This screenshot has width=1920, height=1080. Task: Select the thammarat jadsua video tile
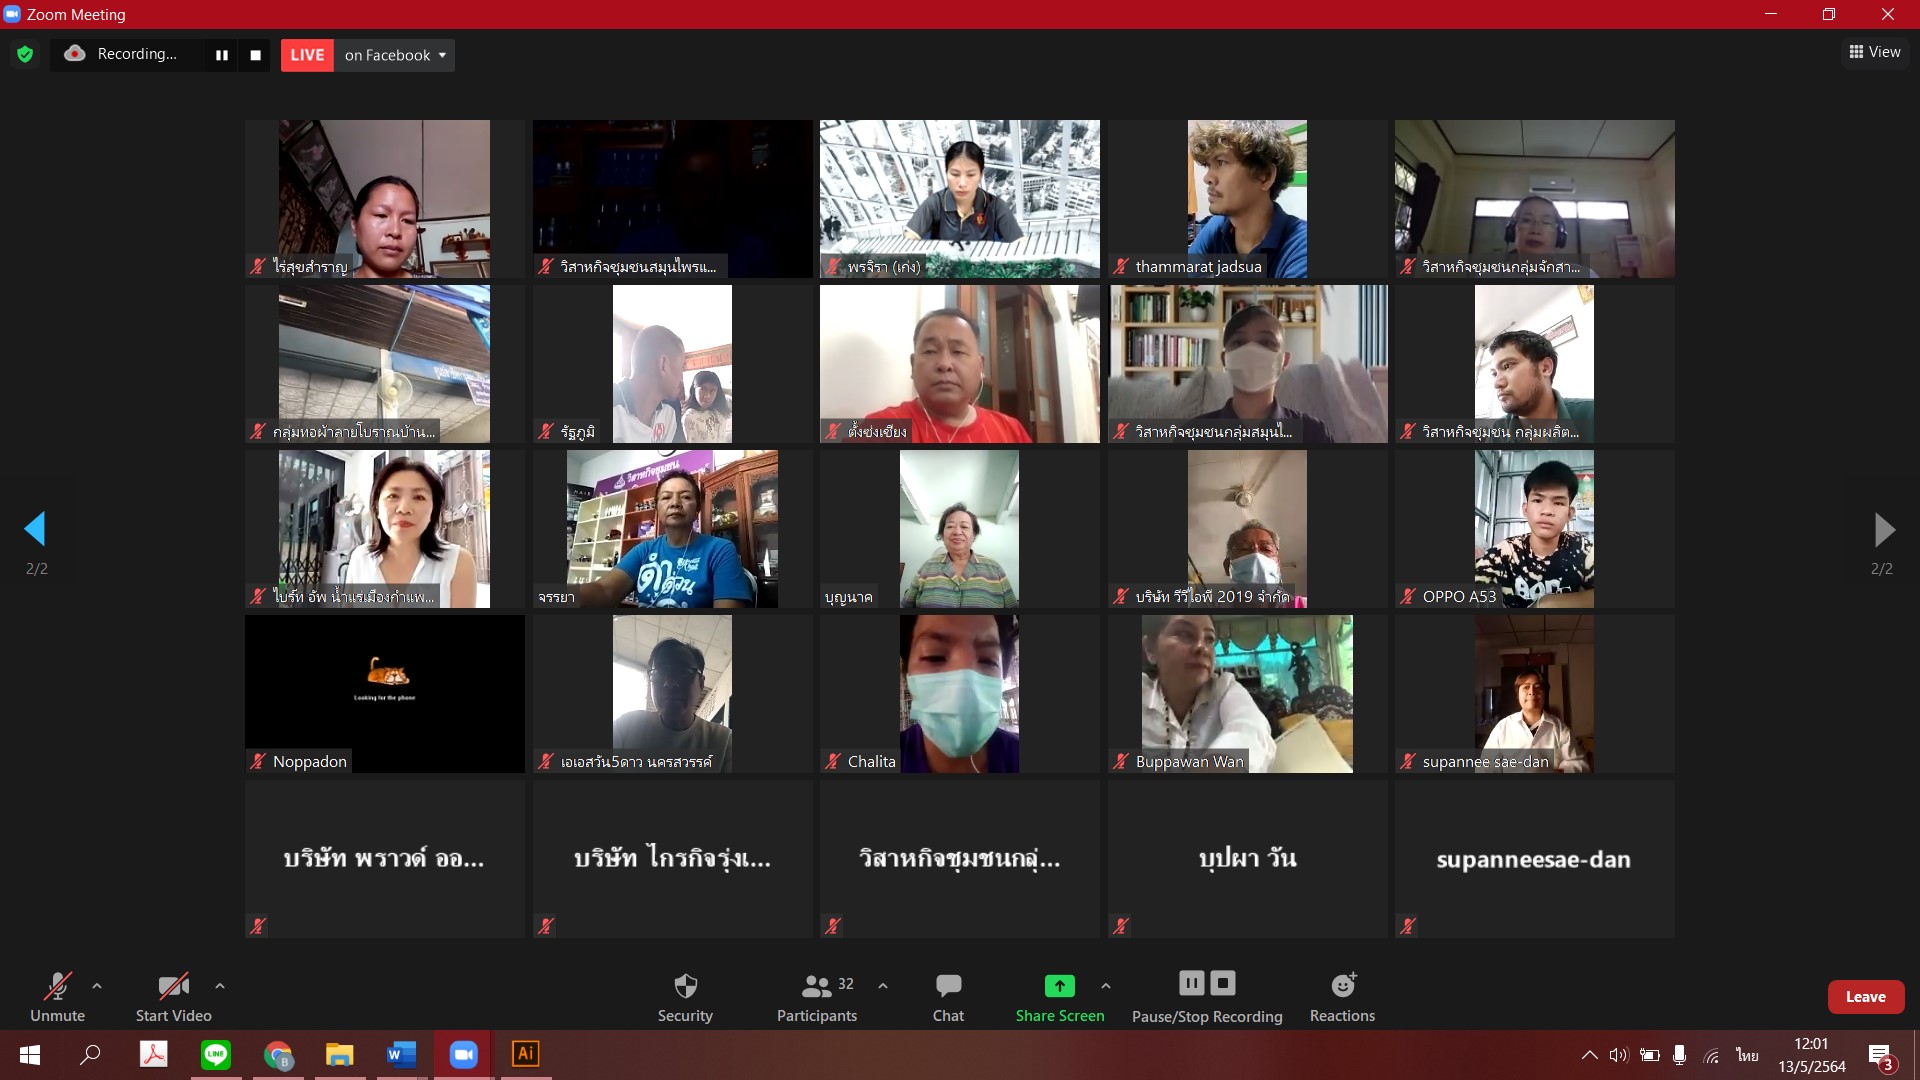click(1246, 198)
